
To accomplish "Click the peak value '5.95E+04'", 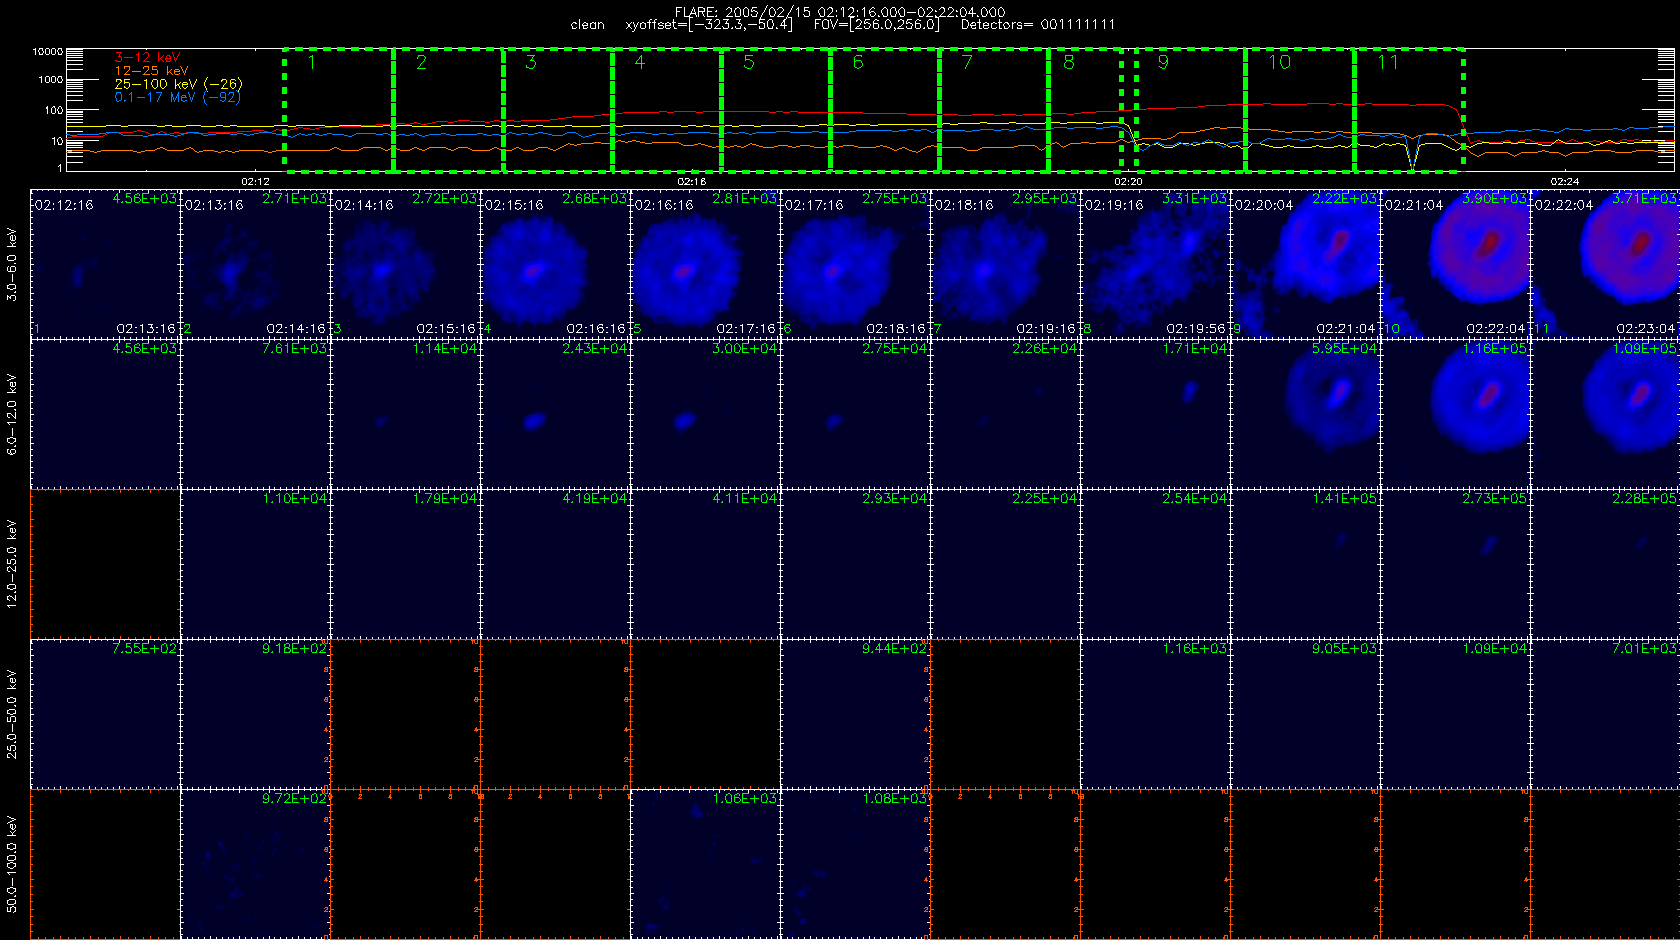I will [x=1344, y=349].
